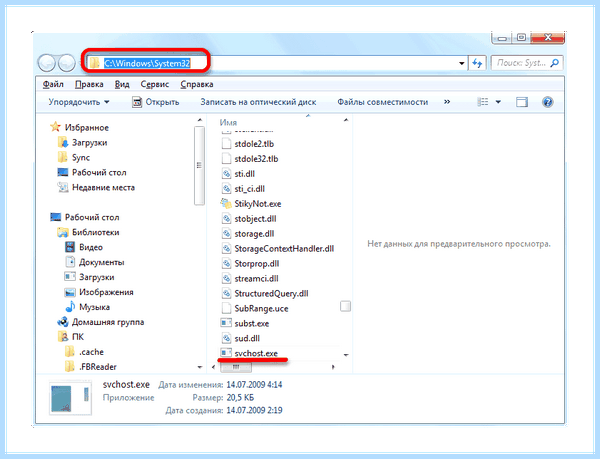Click the Видео library icon
The width and height of the screenshot is (600, 459).
tap(70, 247)
